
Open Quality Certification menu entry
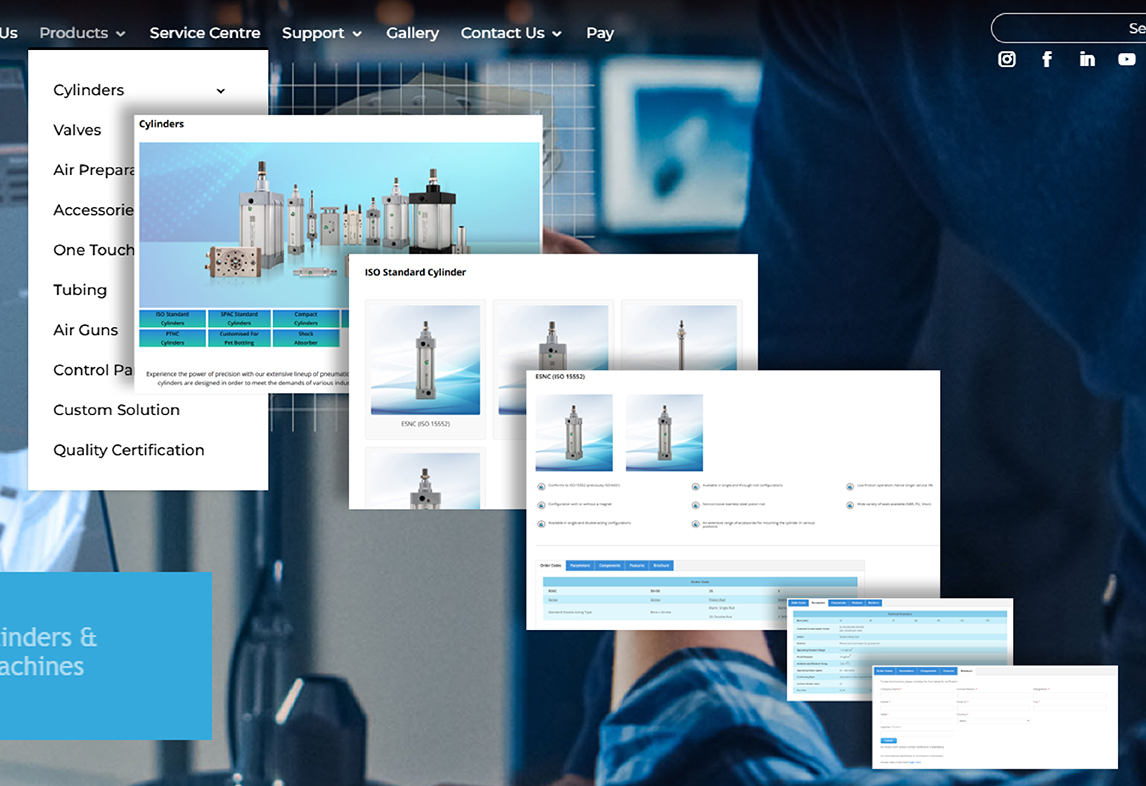point(128,450)
